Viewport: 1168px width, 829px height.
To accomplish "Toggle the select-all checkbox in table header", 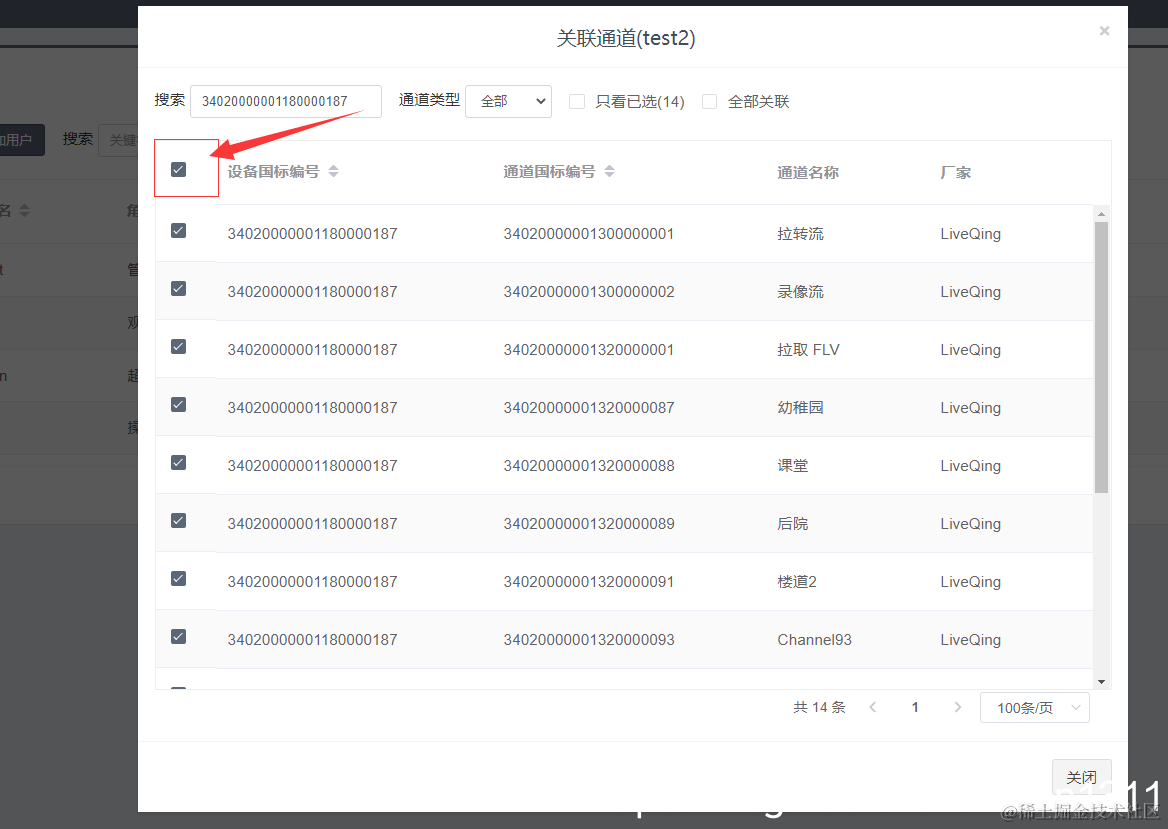I will coord(178,170).
